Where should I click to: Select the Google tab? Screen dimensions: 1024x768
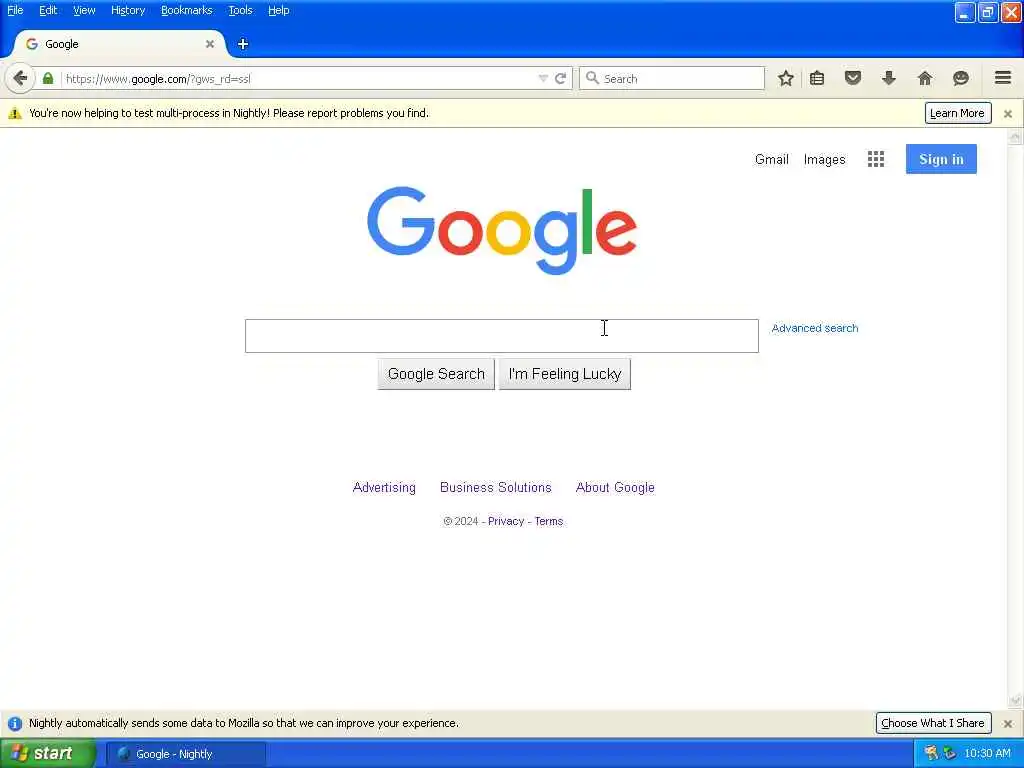coord(120,44)
